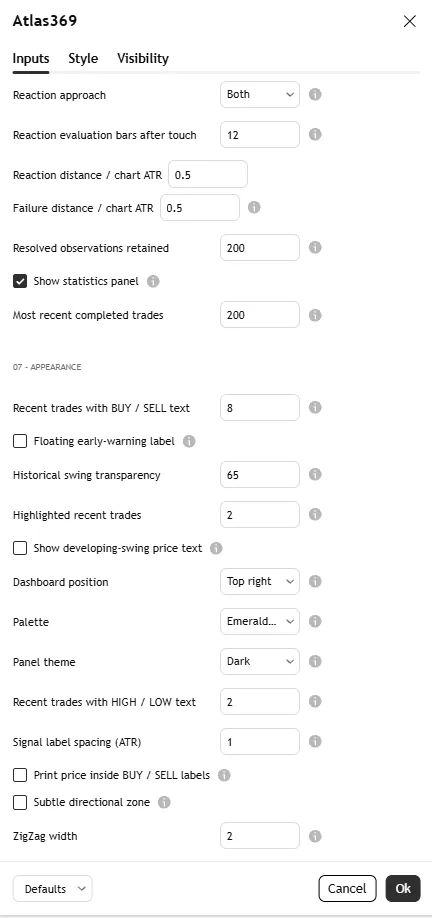Viewport: 432px width, 918px height.
Task: Click info icon next to Reaction approach
Action: click(315, 94)
